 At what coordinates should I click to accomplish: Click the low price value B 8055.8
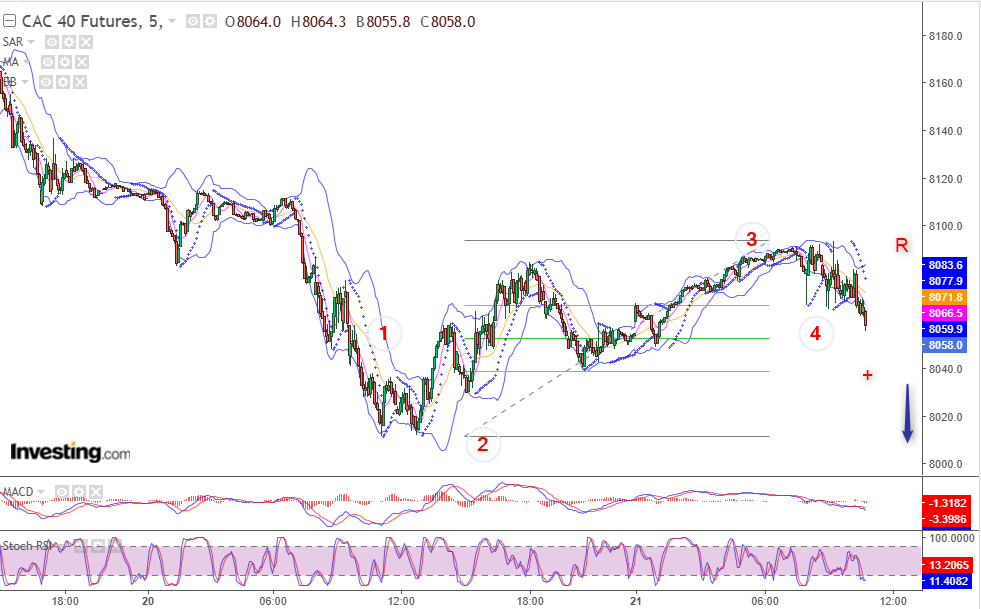383,22
